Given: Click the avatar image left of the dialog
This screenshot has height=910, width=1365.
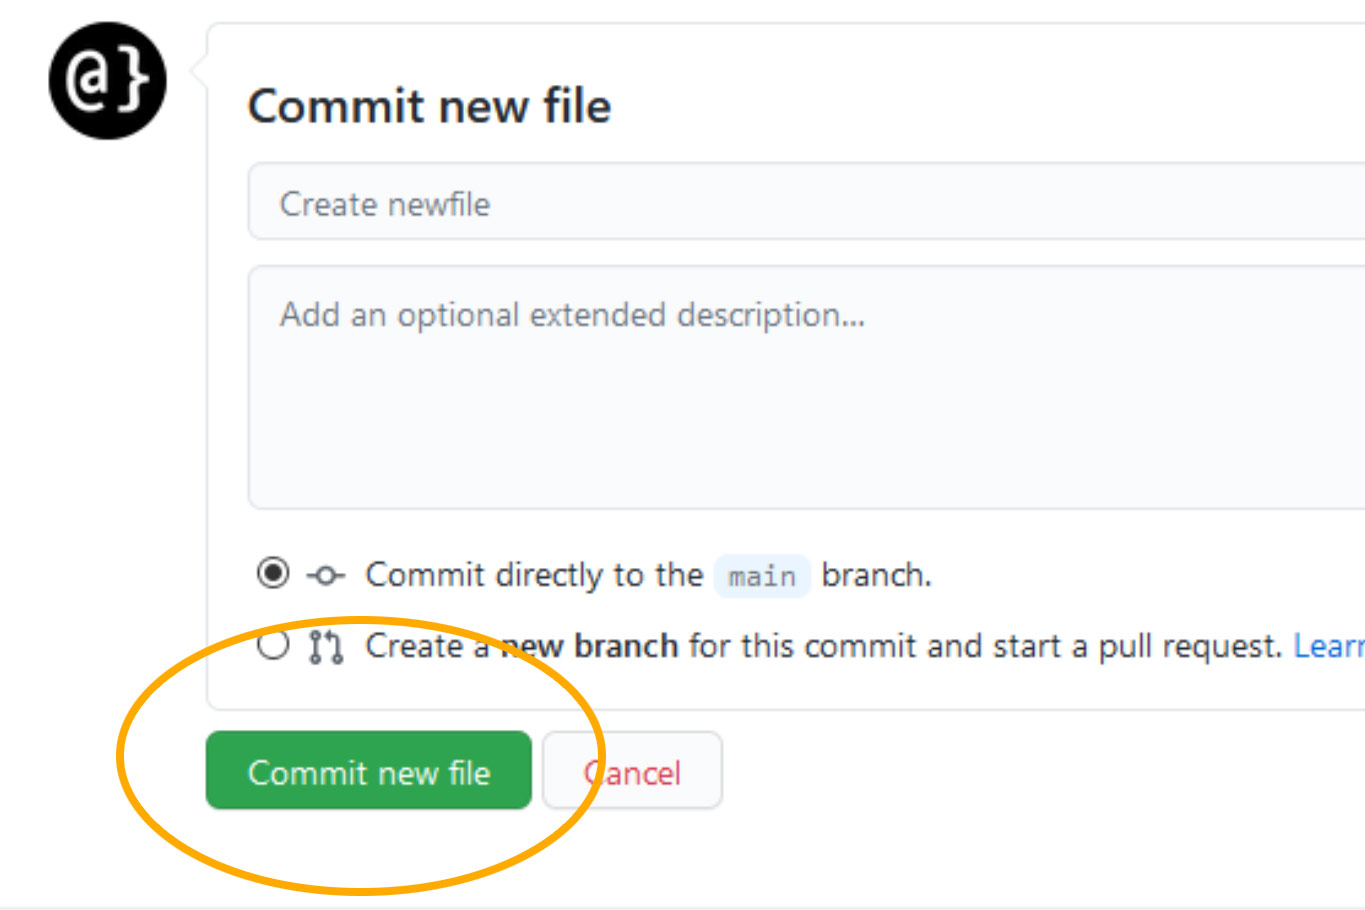Looking at the screenshot, I should pos(106,80).
